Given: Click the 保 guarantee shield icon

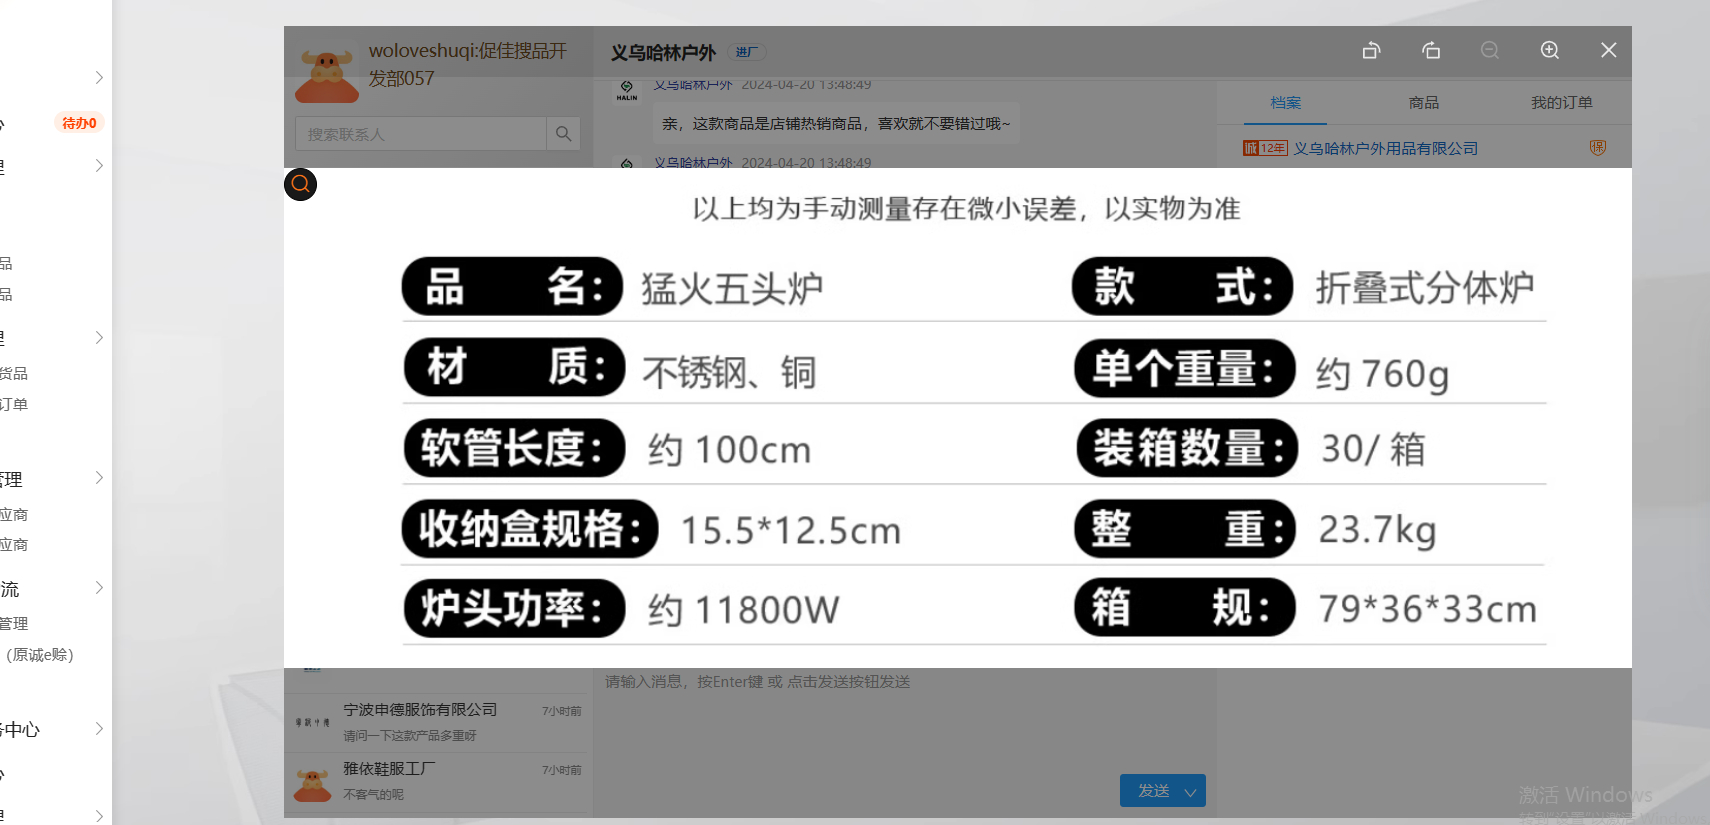Looking at the screenshot, I should pos(1598,148).
